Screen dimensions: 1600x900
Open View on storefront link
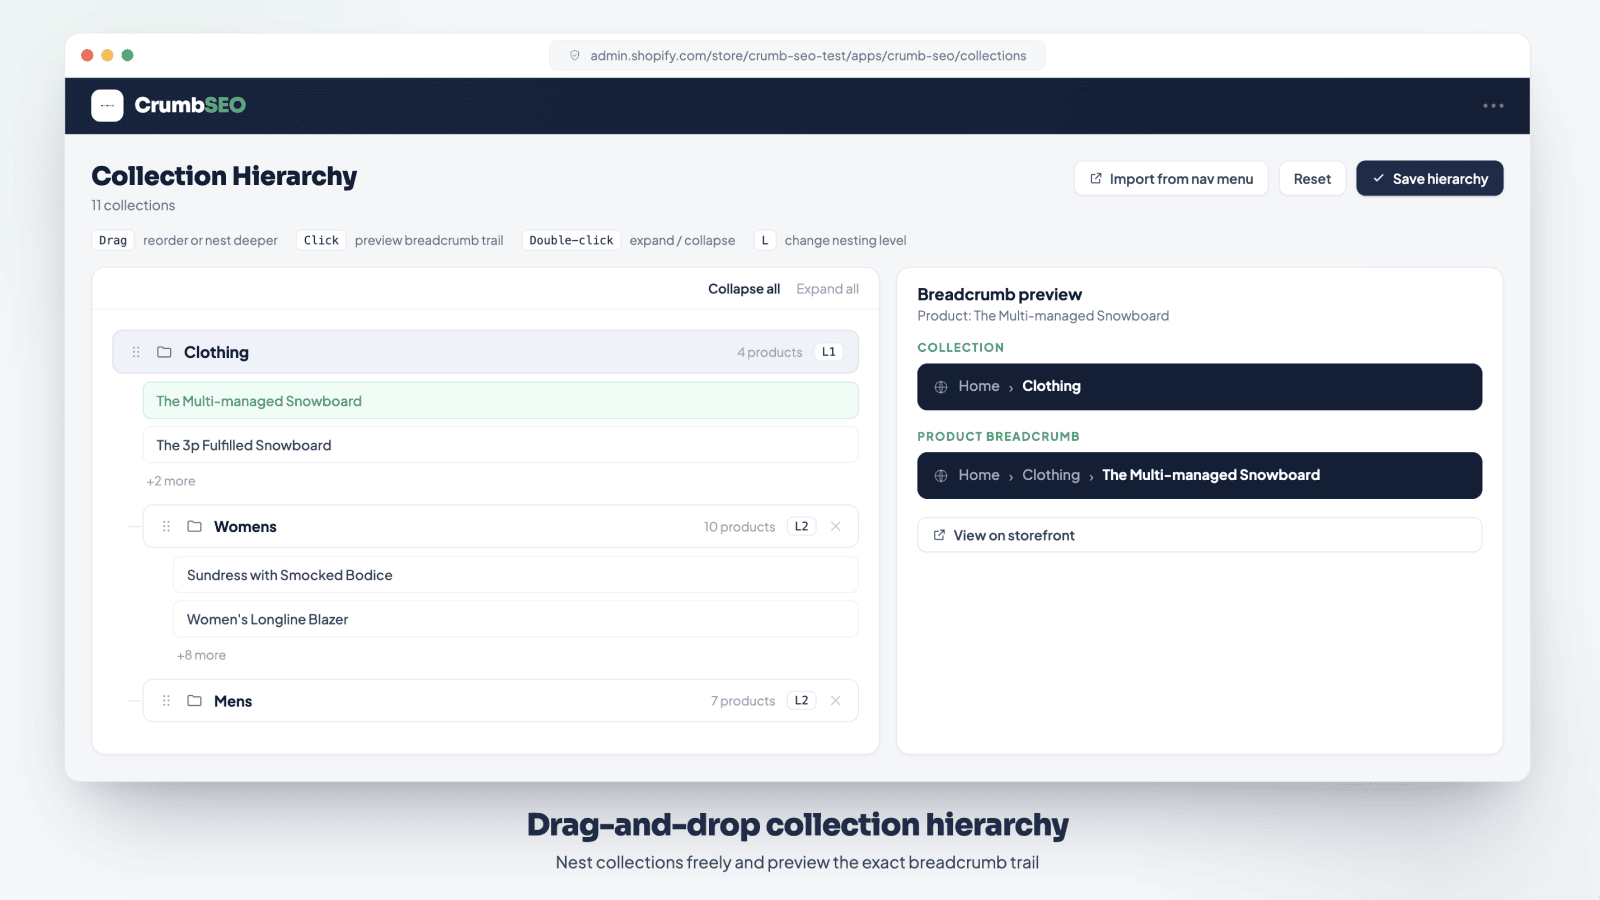coord(1199,535)
